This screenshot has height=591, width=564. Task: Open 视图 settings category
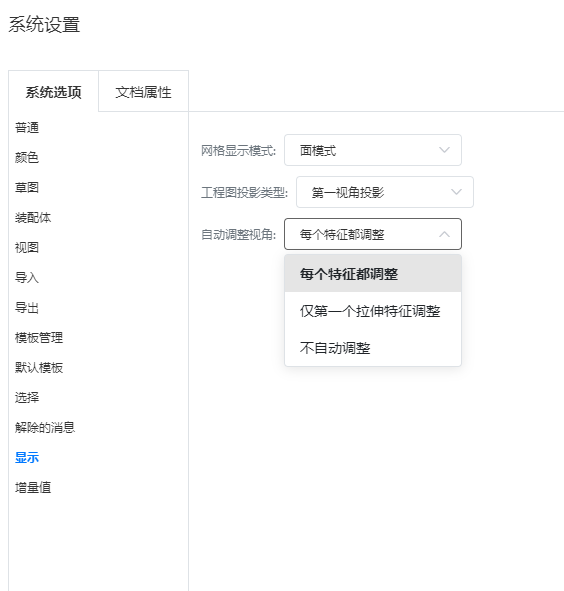[x=27, y=247]
